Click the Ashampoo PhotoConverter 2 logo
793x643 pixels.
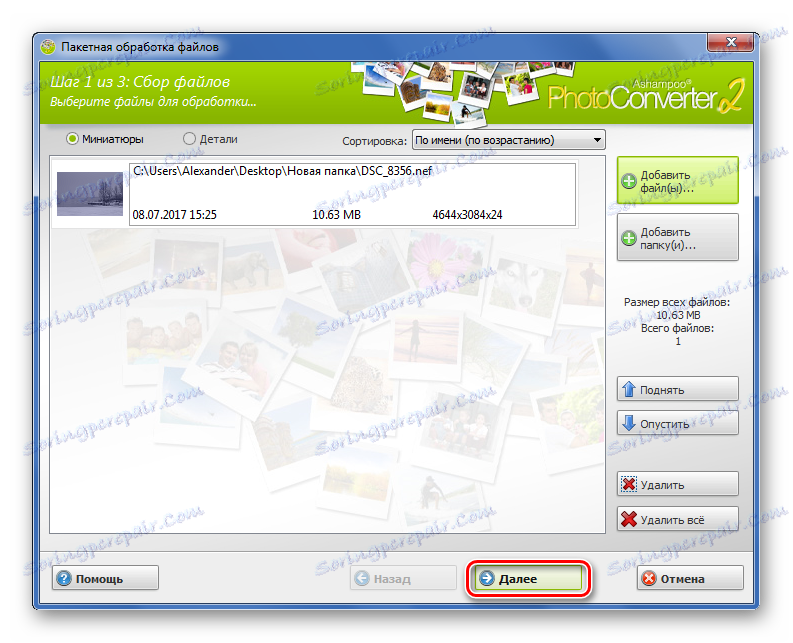pyautogui.click(x=646, y=95)
